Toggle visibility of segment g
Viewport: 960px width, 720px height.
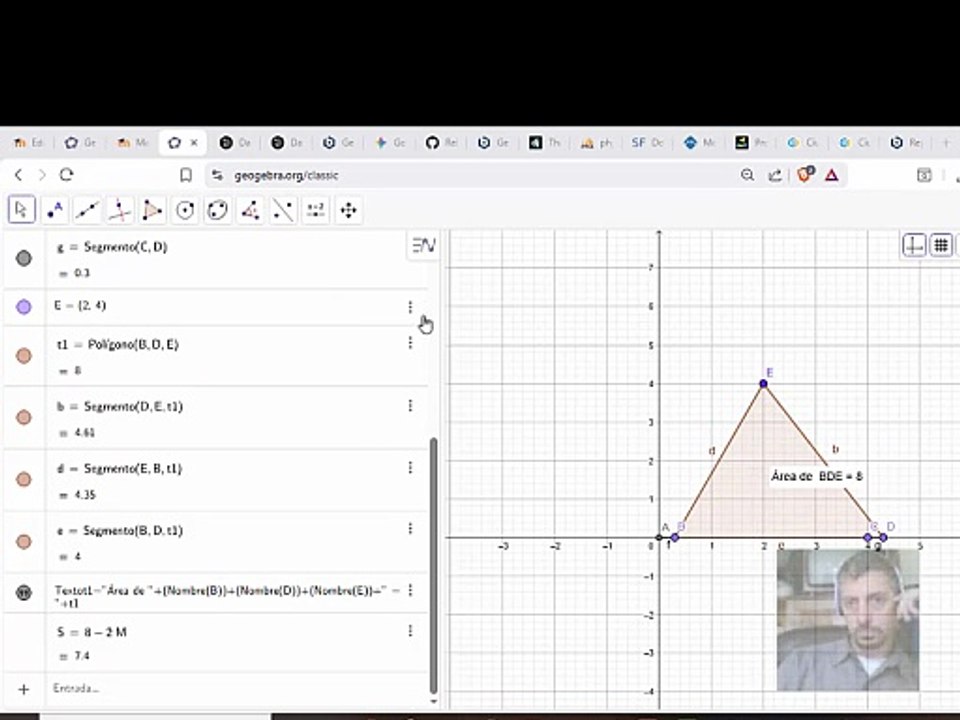pos(24,258)
